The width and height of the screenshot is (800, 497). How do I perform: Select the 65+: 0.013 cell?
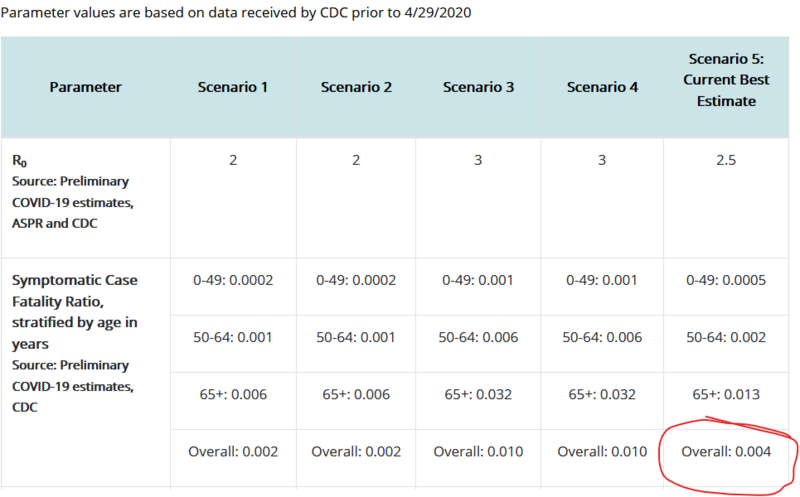(x=727, y=394)
